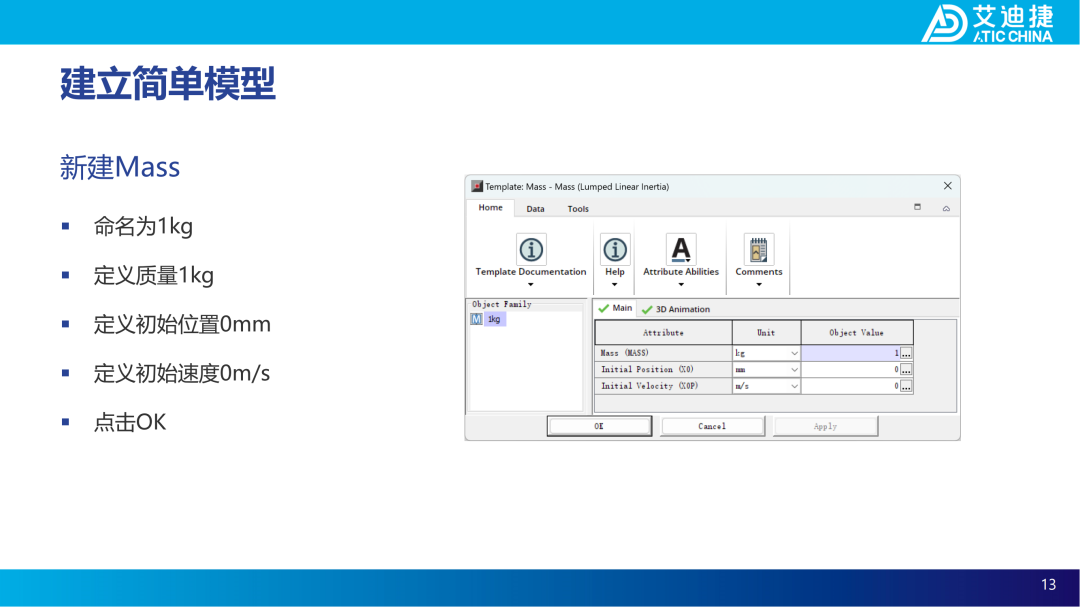Switch to the Data ribbon tab

pyautogui.click(x=535, y=209)
